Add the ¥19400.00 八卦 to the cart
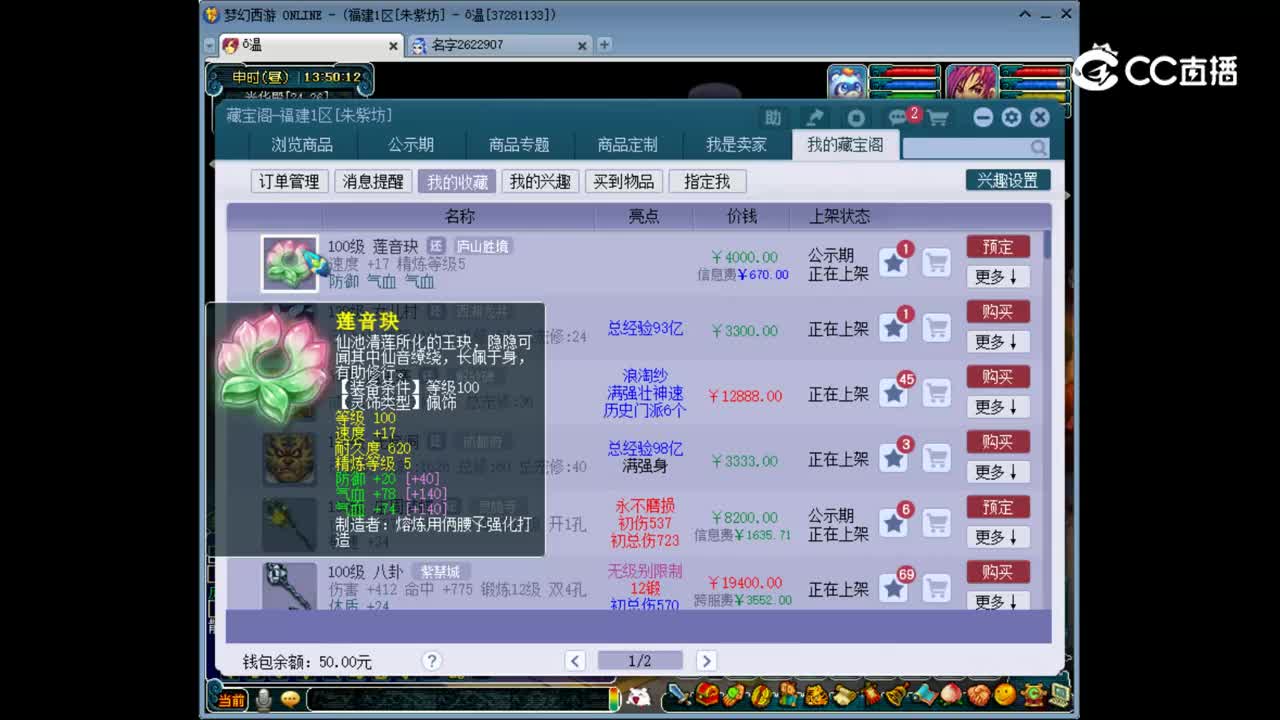 click(936, 588)
